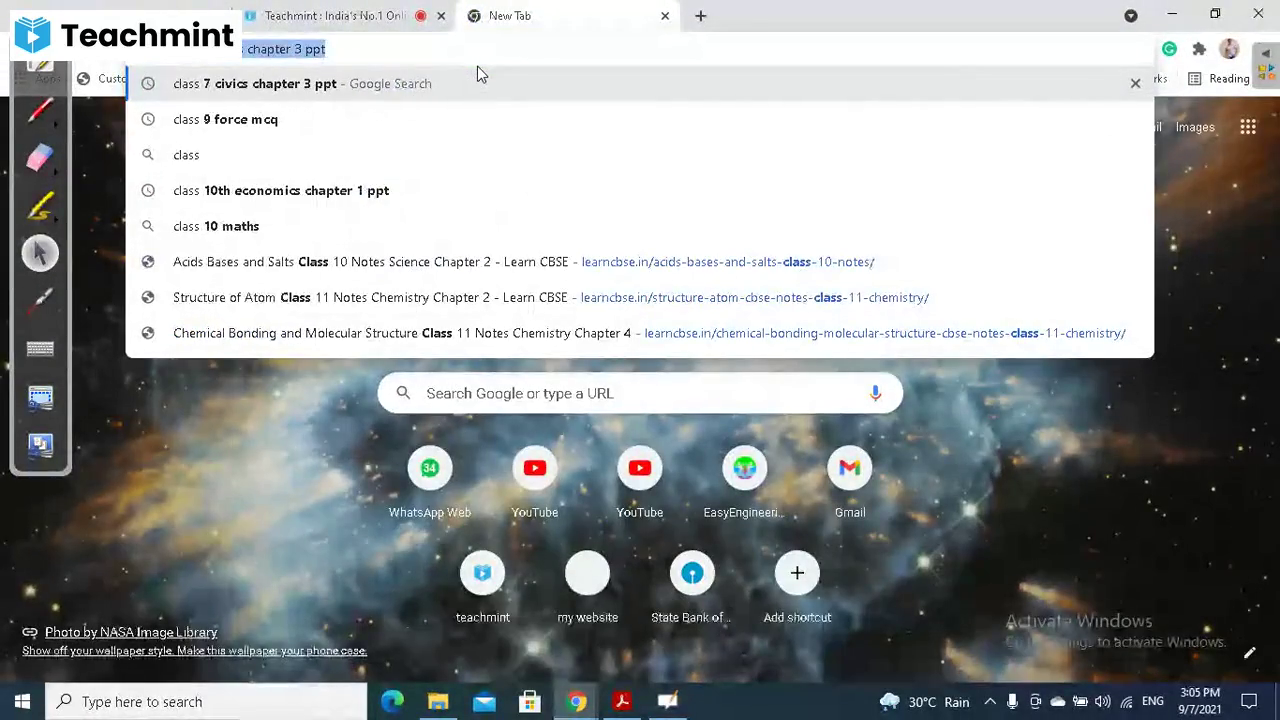Open the 30°C Rain weather widget

coord(924,702)
